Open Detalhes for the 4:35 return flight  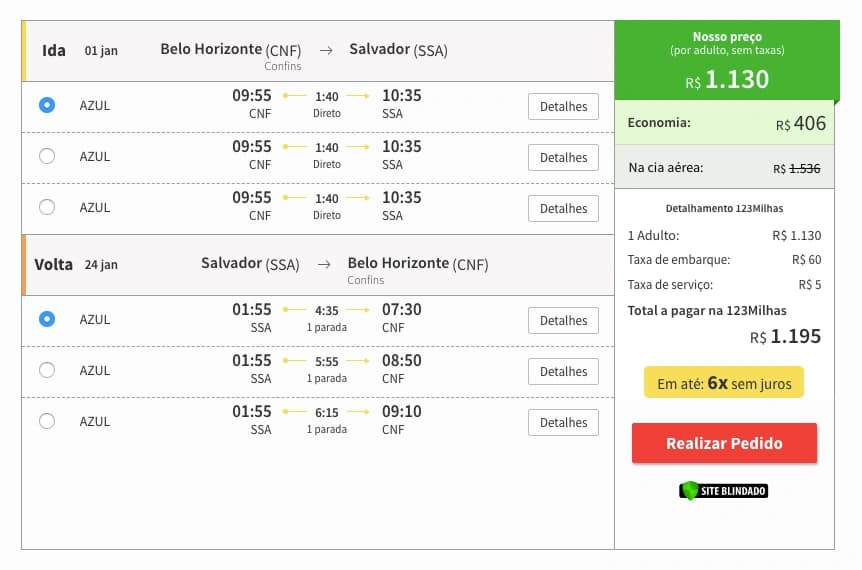[563, 320]
